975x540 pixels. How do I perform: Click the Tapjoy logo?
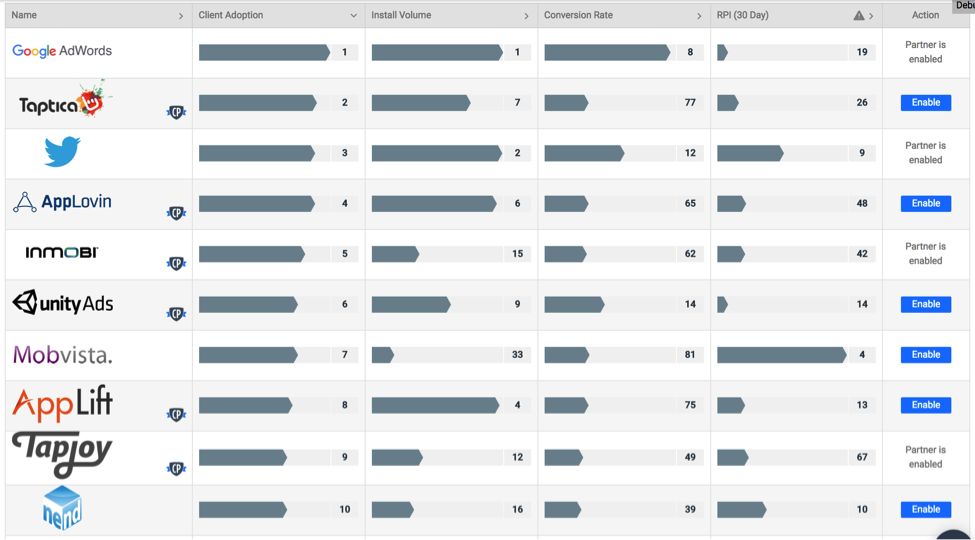[x=62, y=455]
